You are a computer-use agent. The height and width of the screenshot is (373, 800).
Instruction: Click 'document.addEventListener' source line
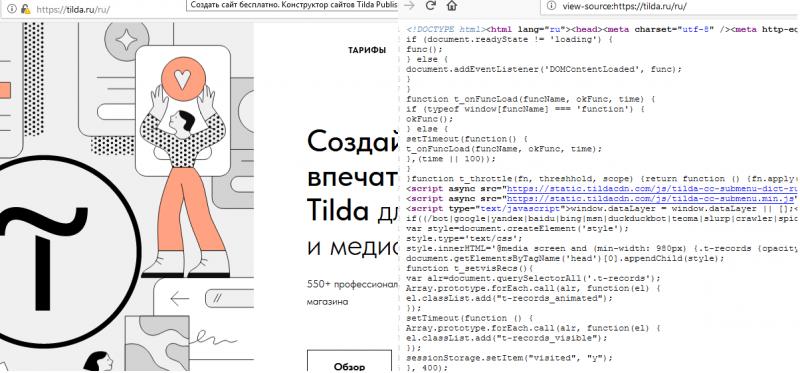pyautogui.click(x=544, y=69)
